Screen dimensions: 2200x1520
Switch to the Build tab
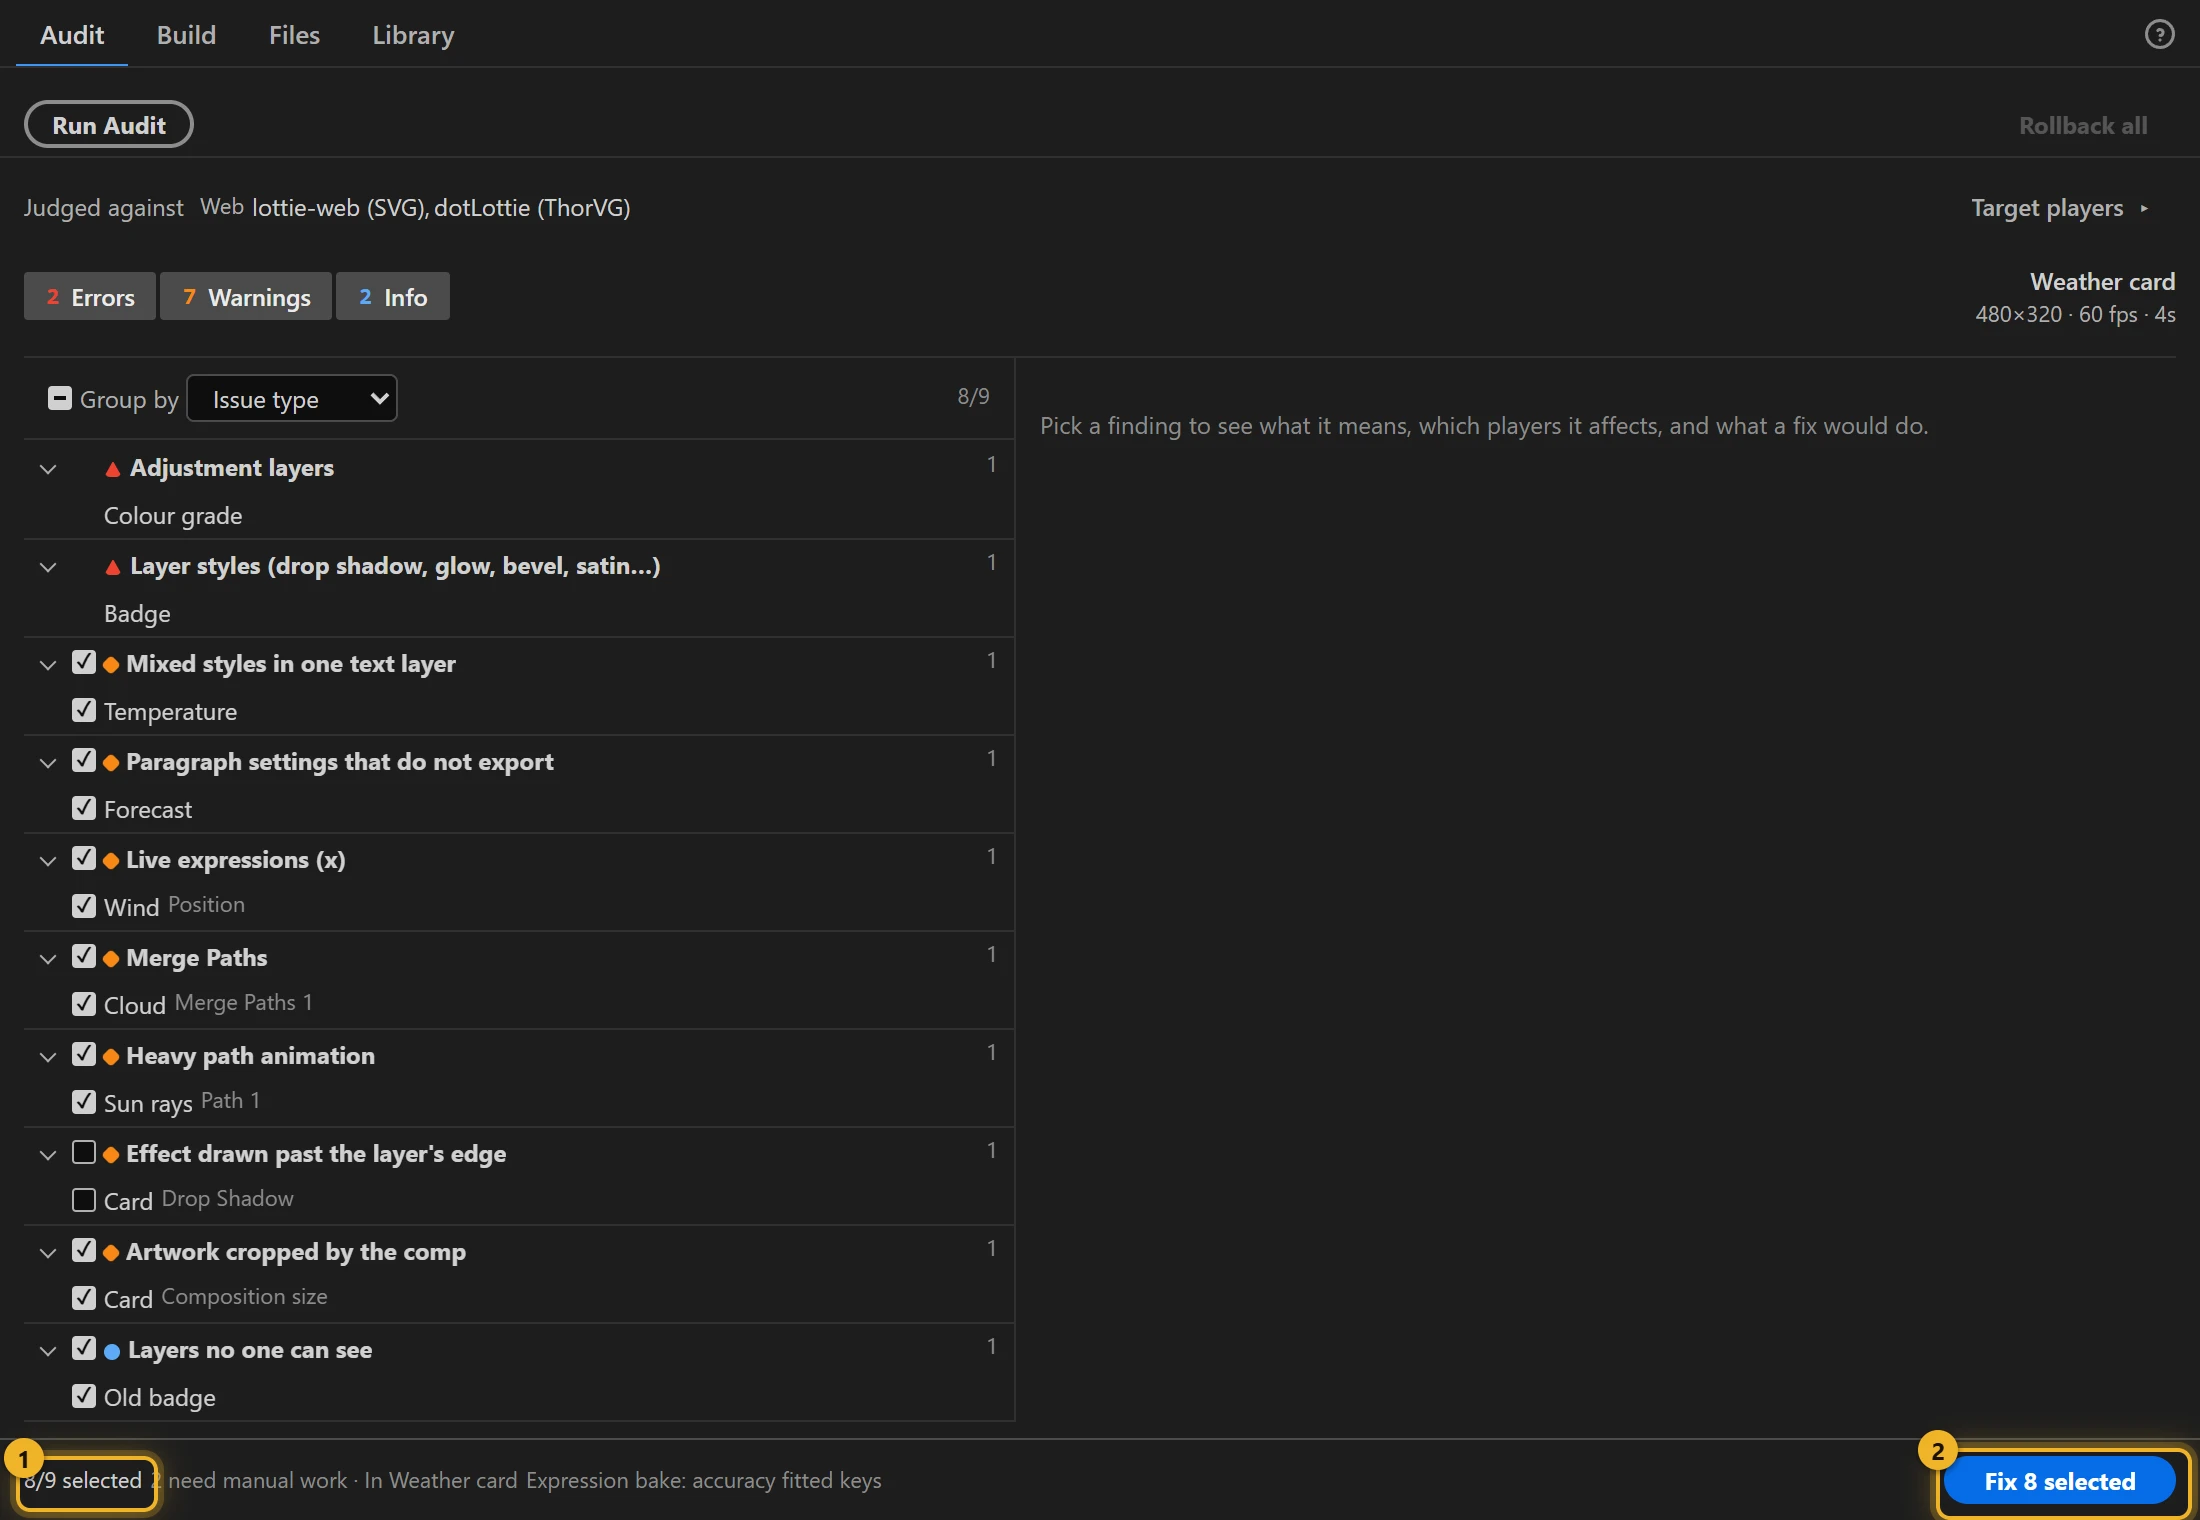[186, 35]
